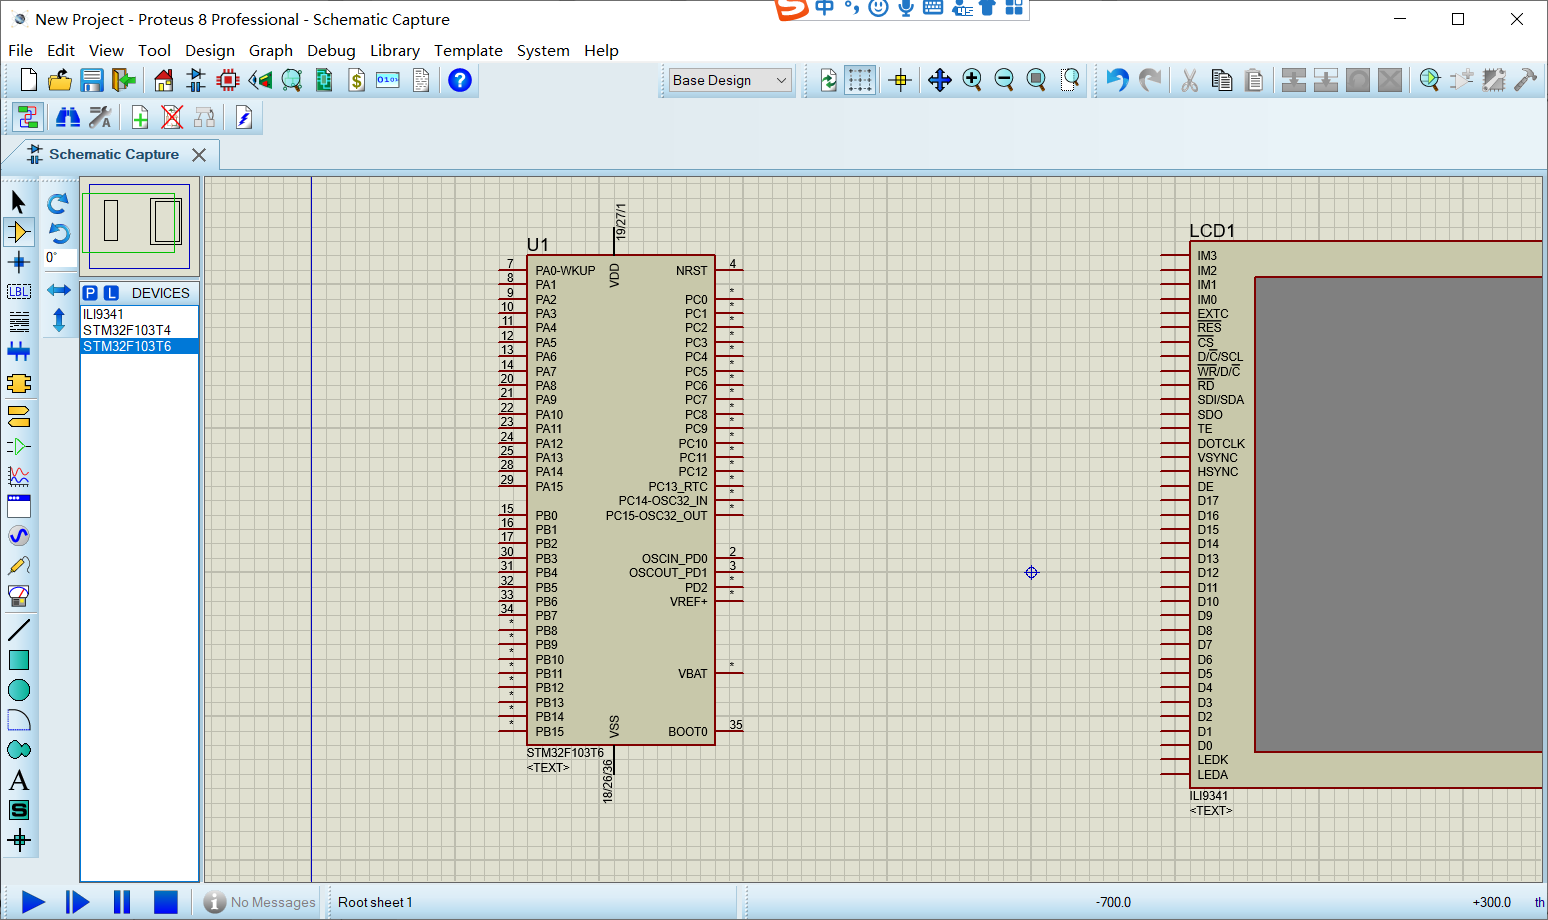This screenshot has height=920, width=1548.
Task: Select 2D Graphics Circle tool
Action: (18, 690)
